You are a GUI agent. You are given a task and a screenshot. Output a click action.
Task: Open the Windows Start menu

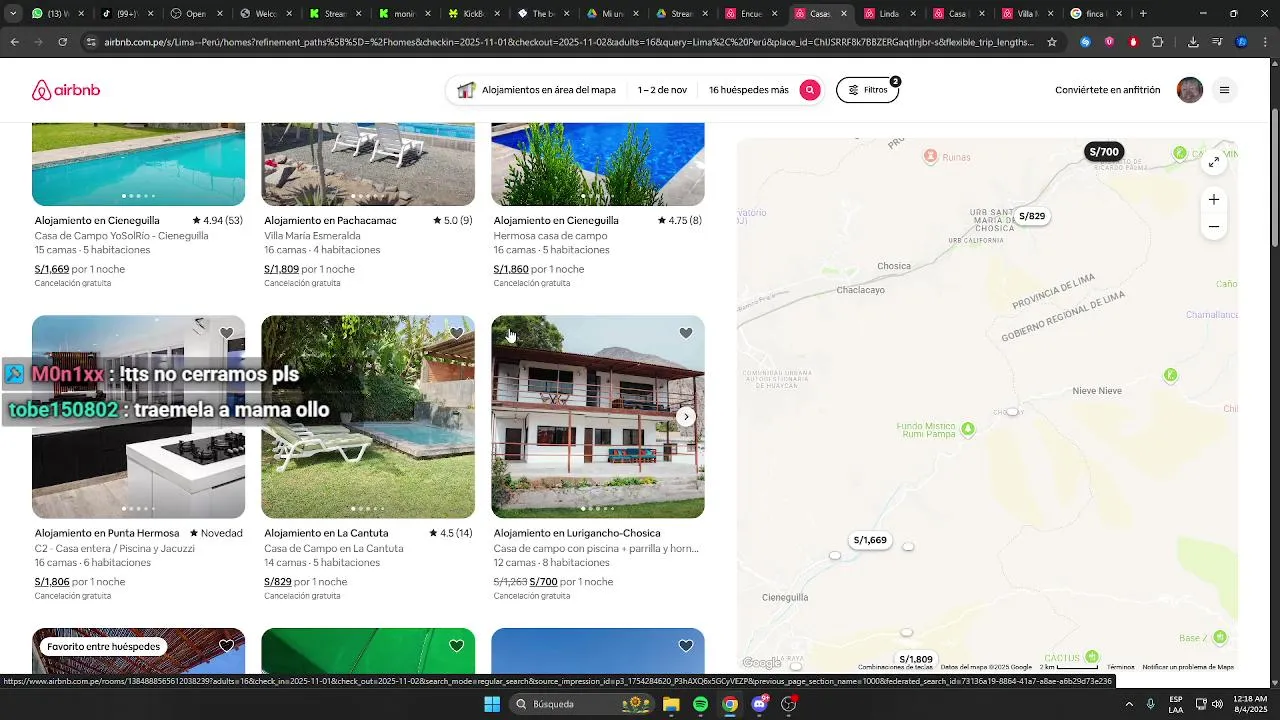(491, 704)
